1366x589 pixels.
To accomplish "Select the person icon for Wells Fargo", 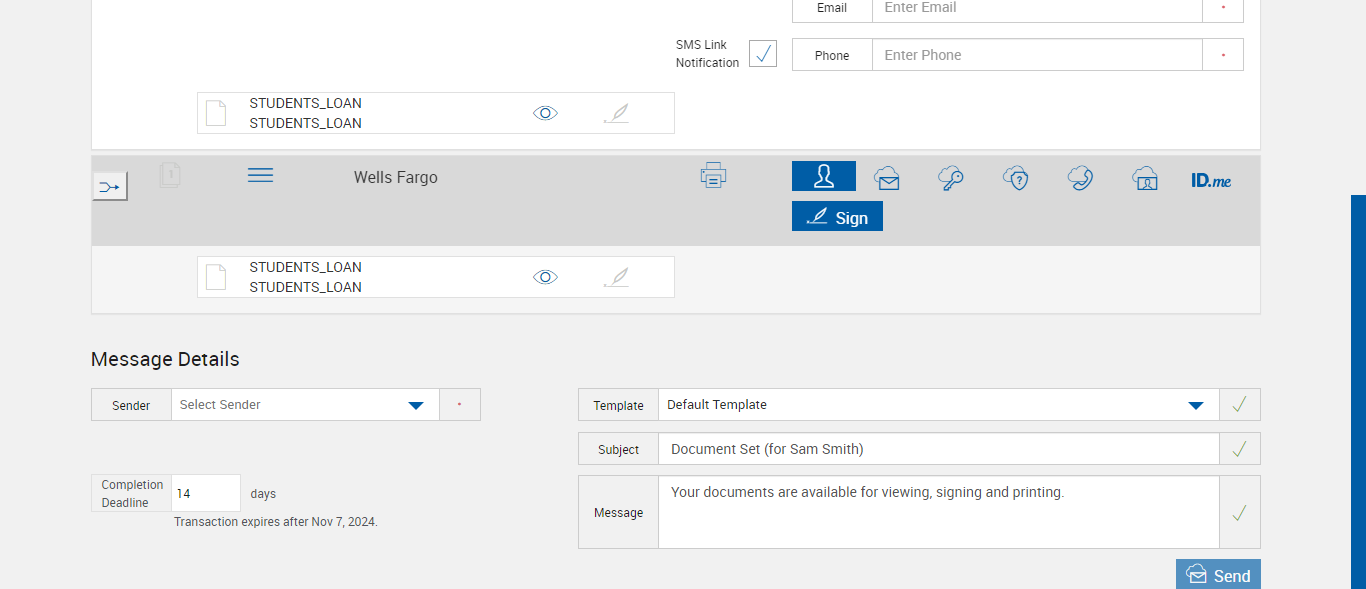I will 823,176.
